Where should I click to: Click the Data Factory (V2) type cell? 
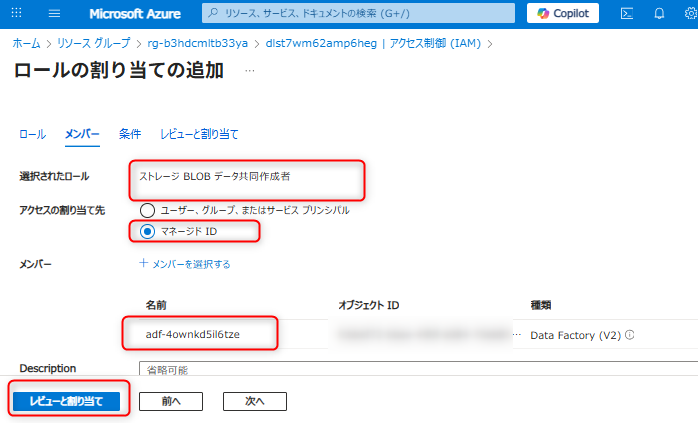coord(576,335)
